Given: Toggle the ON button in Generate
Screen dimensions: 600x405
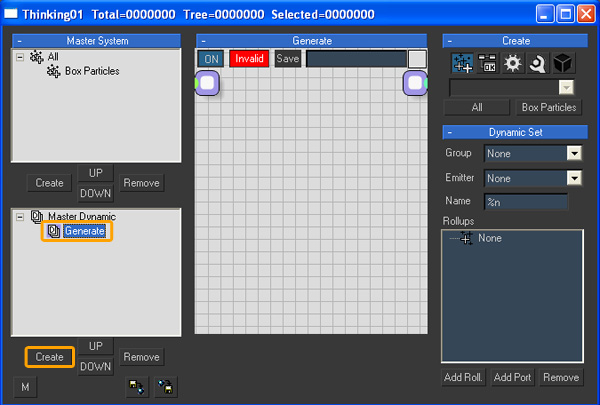Looking at the screenshot, I should coord(211,59).
